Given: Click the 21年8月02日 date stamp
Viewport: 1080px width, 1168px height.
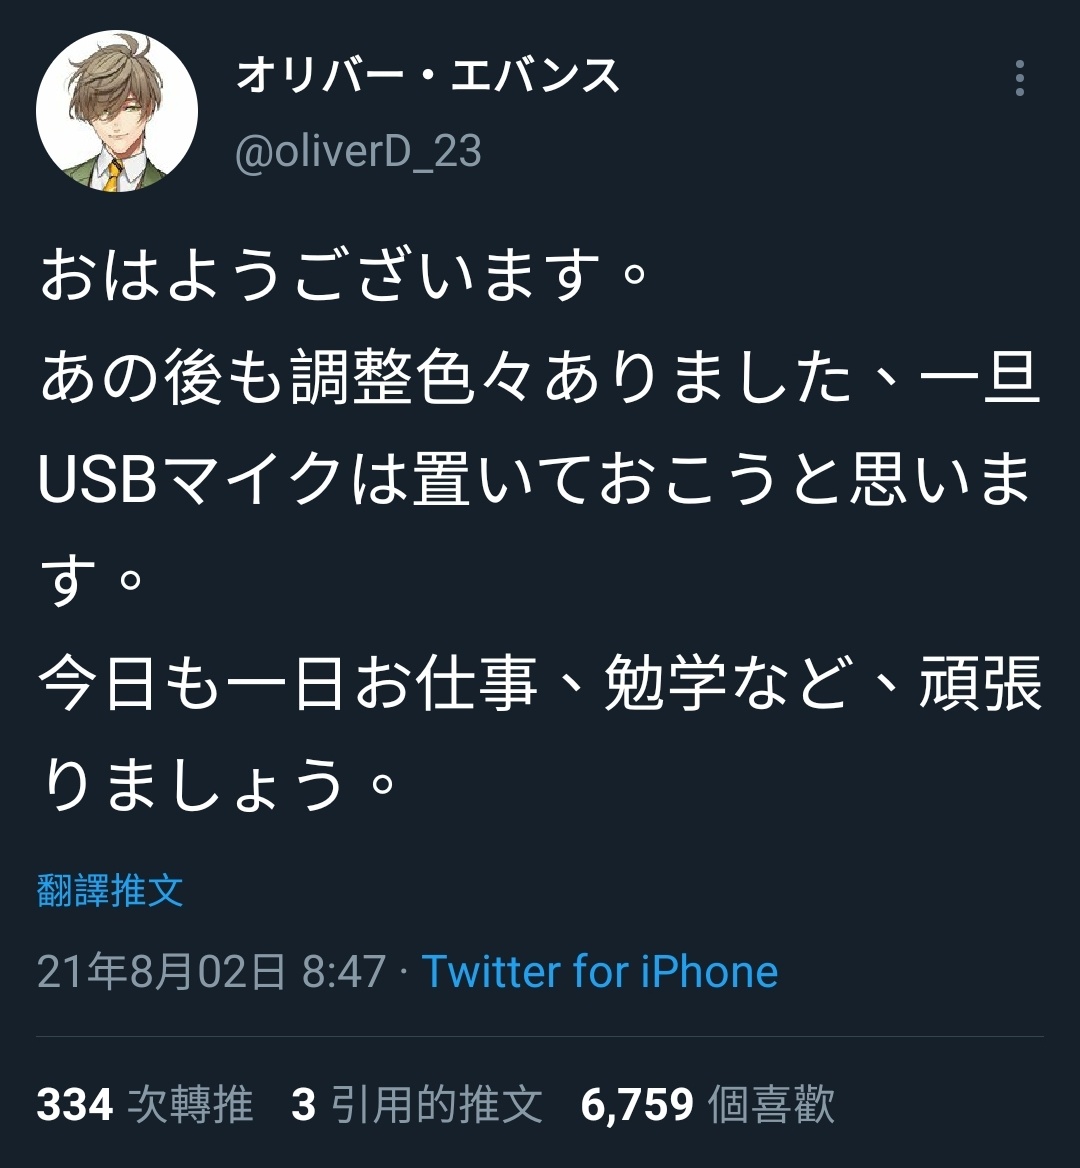Looking at the screenshot, I should click(x=161, y=971).
